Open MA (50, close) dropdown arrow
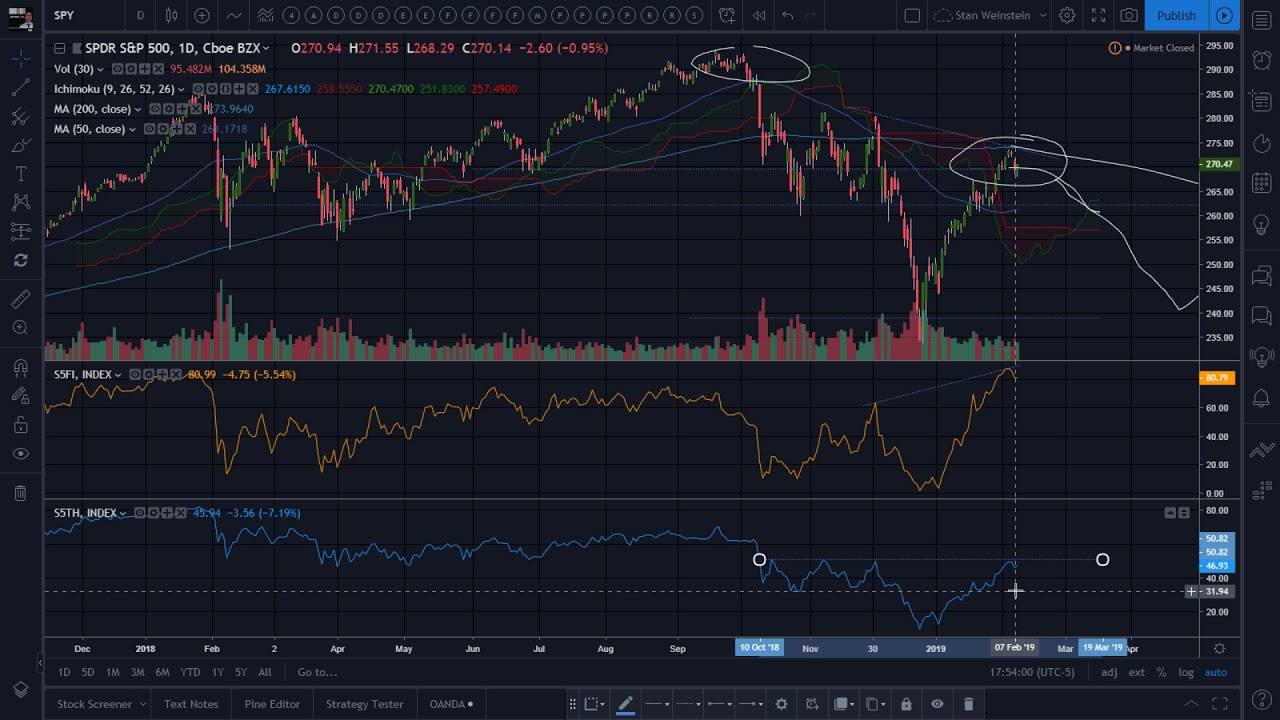This screenshot has width=1280, height=720. (x=132, y=129)
